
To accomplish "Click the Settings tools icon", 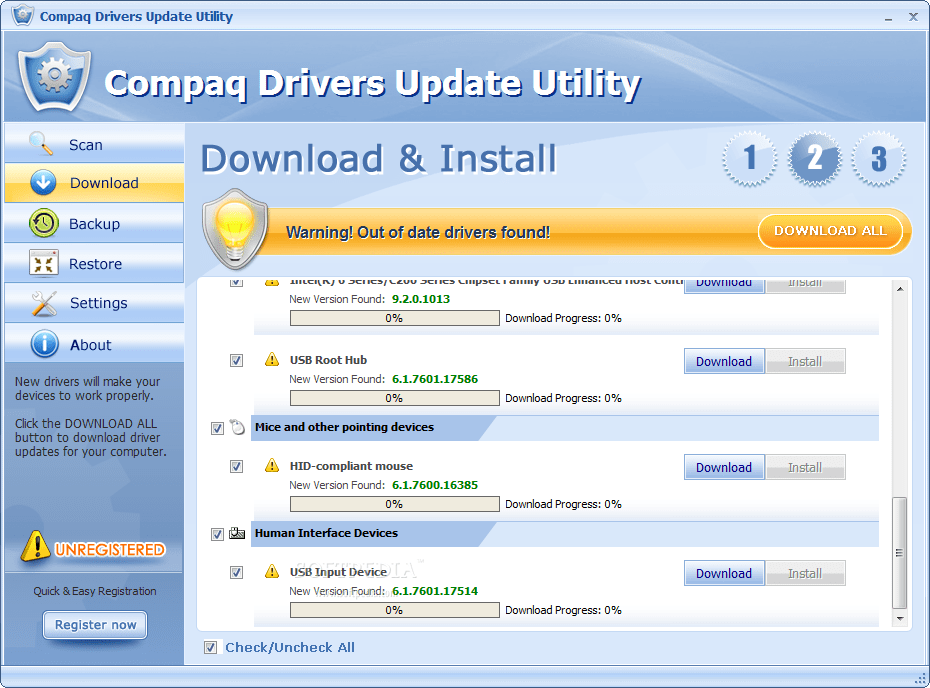I will pos(44,303).
